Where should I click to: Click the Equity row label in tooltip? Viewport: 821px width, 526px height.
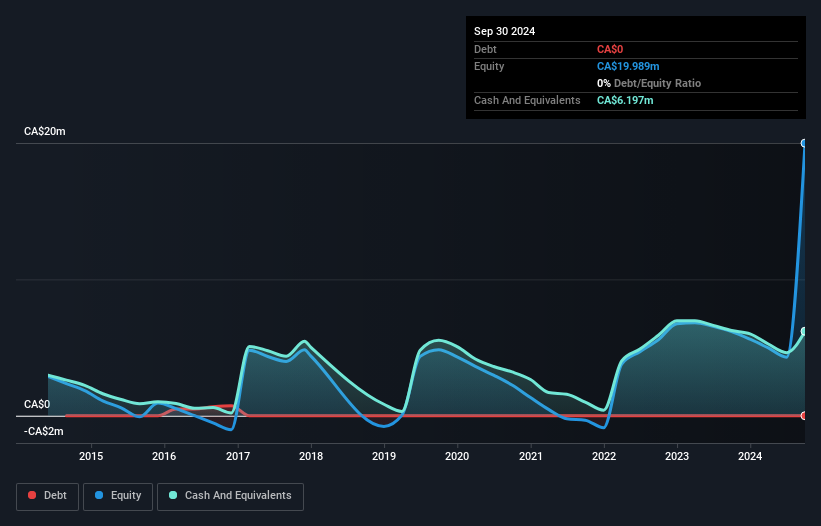click(x=489, y=66)
